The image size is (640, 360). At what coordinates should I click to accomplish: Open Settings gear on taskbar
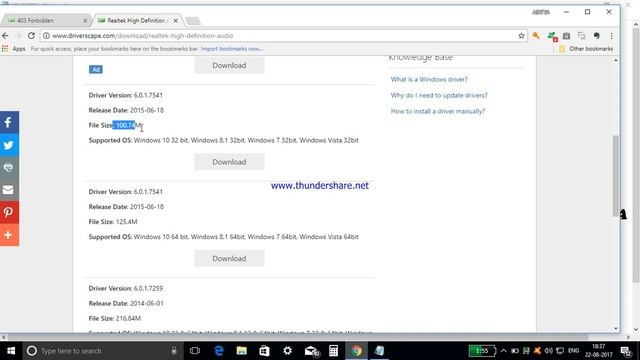287,351
